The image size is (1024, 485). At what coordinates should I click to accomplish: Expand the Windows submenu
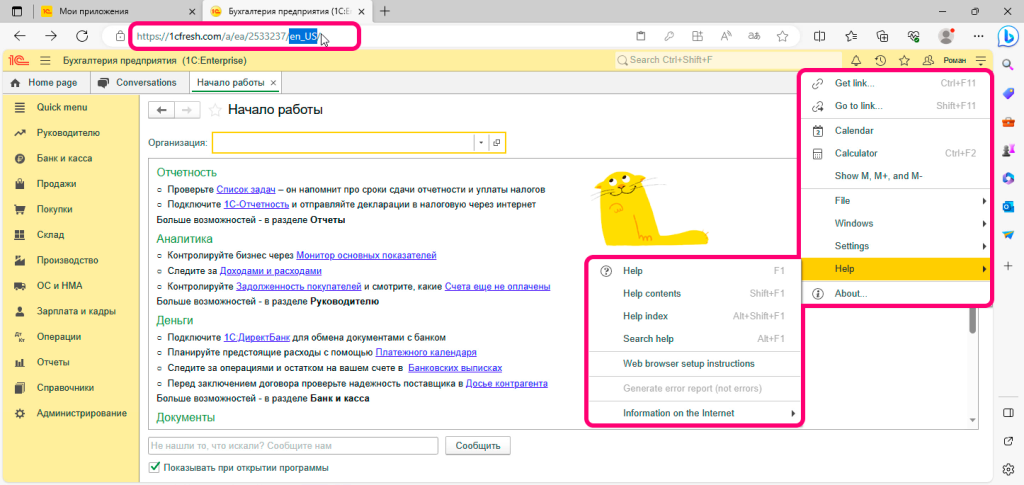[895, 223]
